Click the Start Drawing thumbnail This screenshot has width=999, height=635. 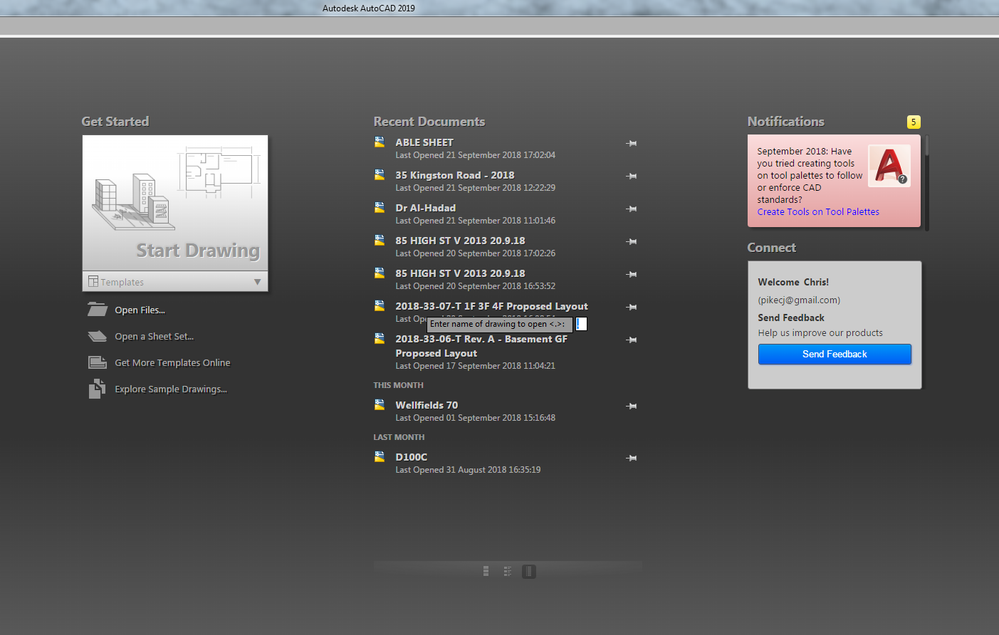[x=175, y=203]
